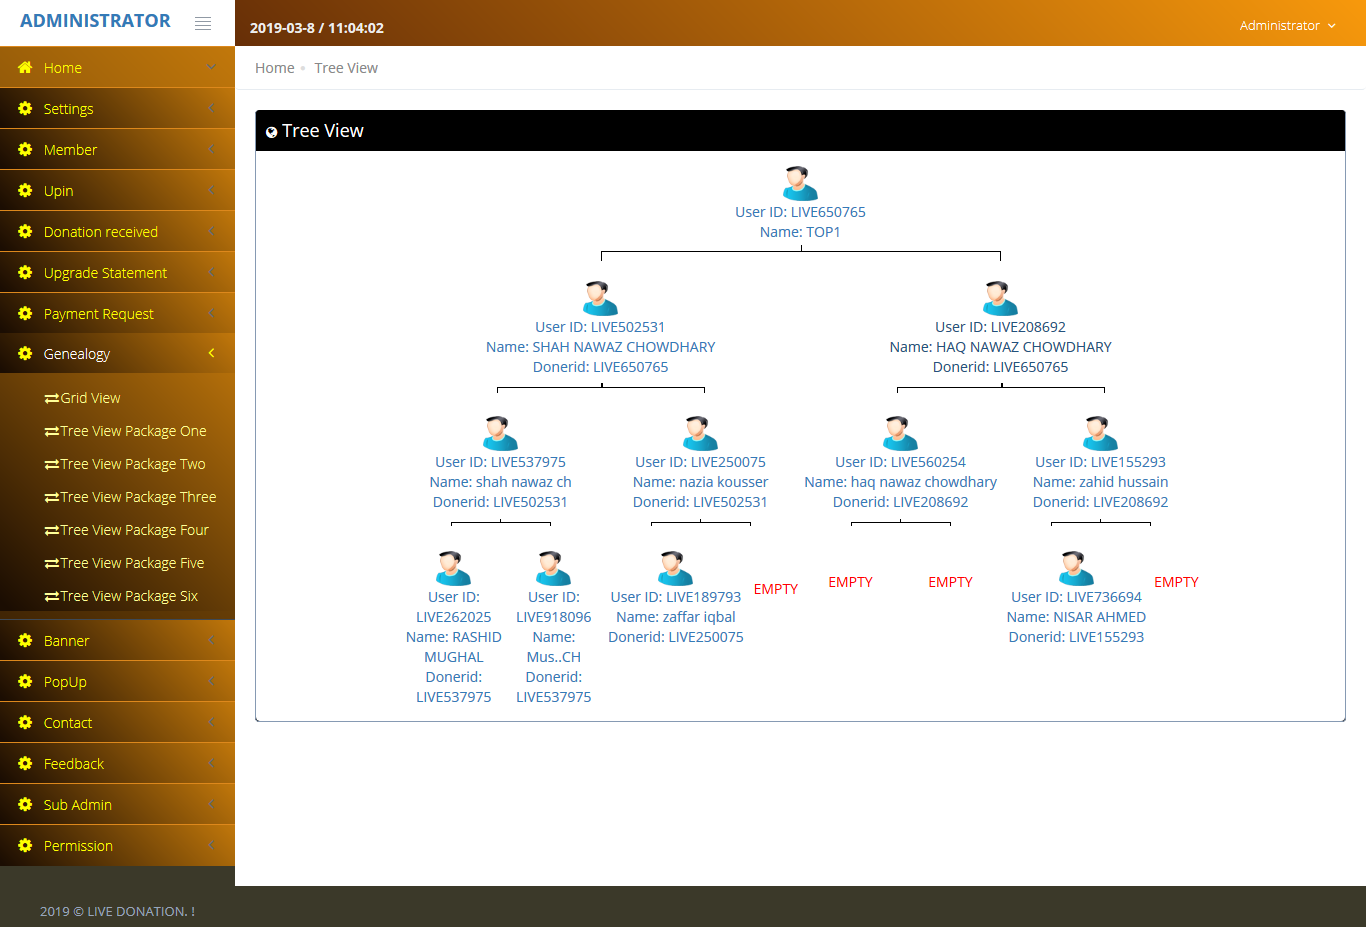Image resolution: width=1366 pixels, height=927 pixels.
Task: Click the nazia kousser user avatar
Action: coord(700,433)
